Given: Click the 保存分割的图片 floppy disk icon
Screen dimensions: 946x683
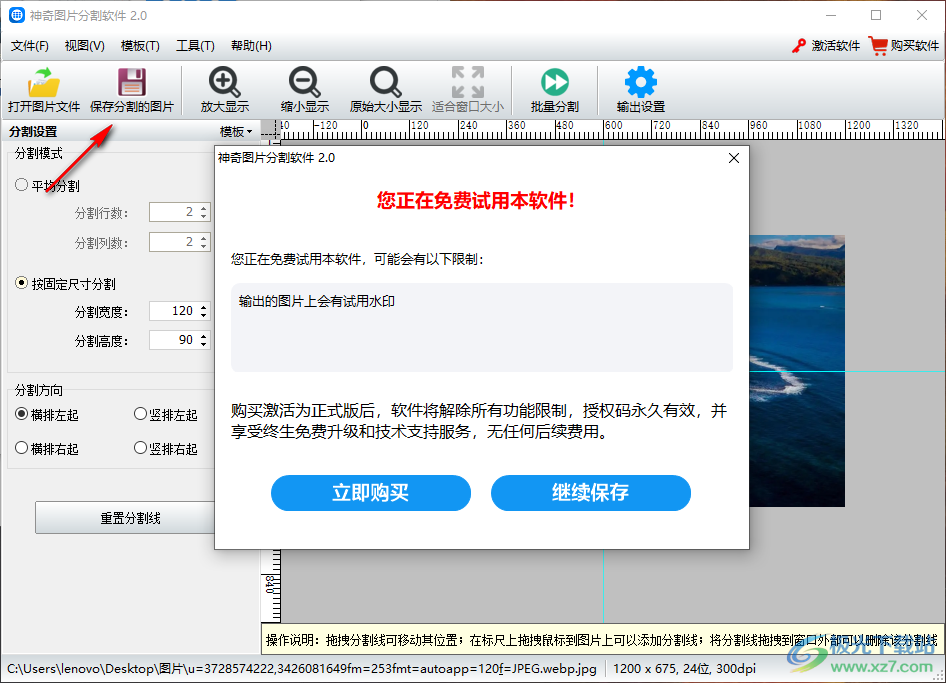Looking at the screenshot, I should tap(132, 83).
